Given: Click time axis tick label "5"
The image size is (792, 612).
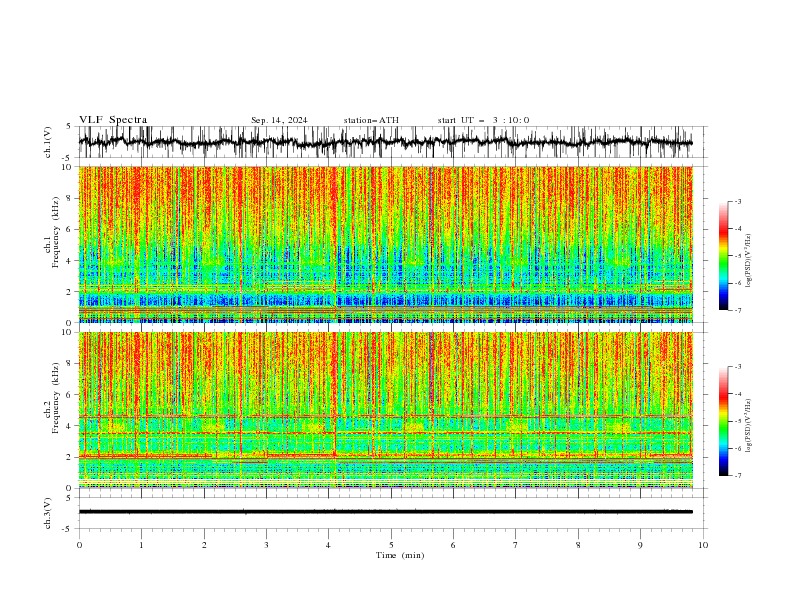Looking at the screenshot, I should [391, 545].
